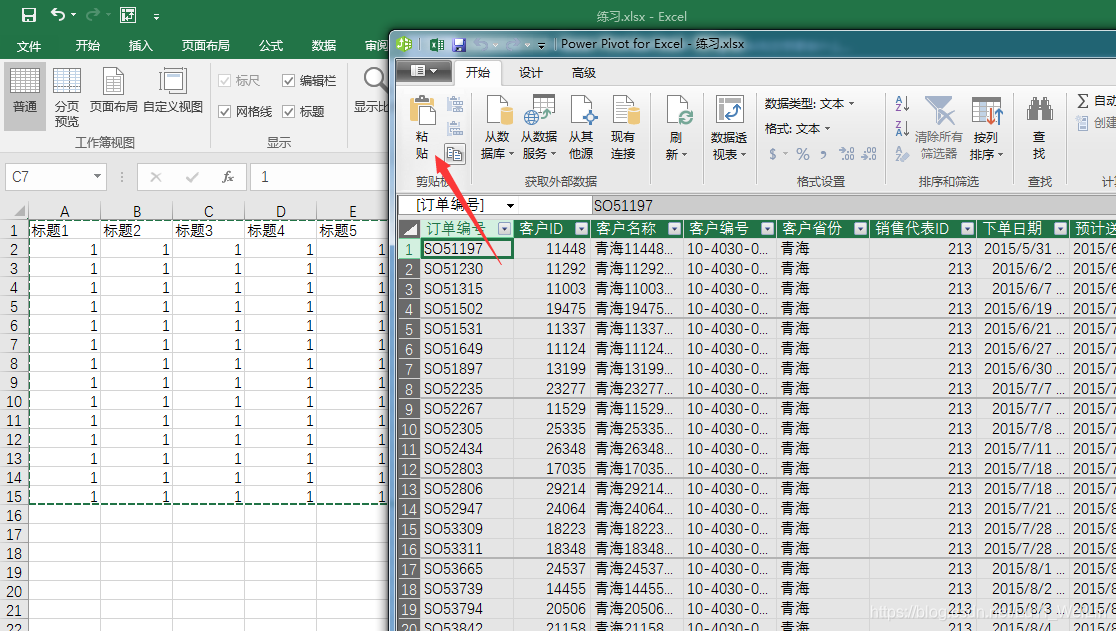
Task: Open the Format (格式: 文本) dropdown
Action: point(798,129)
